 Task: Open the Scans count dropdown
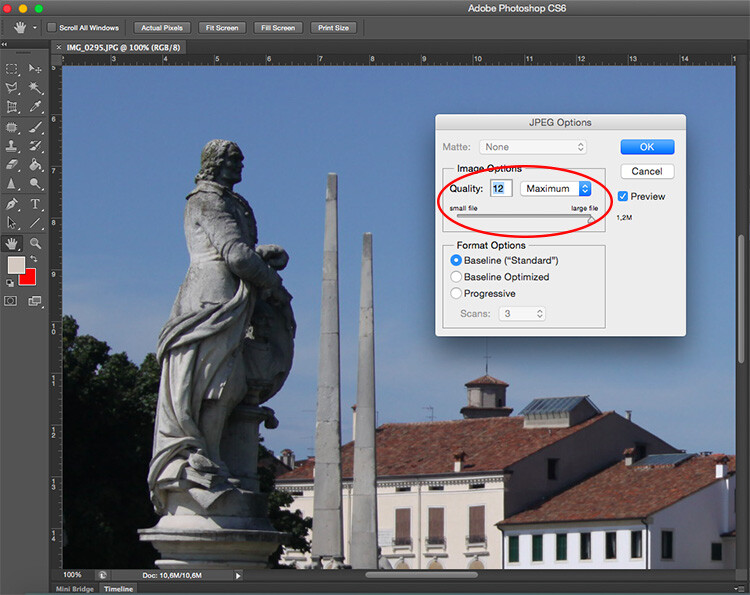coord(523,313)
